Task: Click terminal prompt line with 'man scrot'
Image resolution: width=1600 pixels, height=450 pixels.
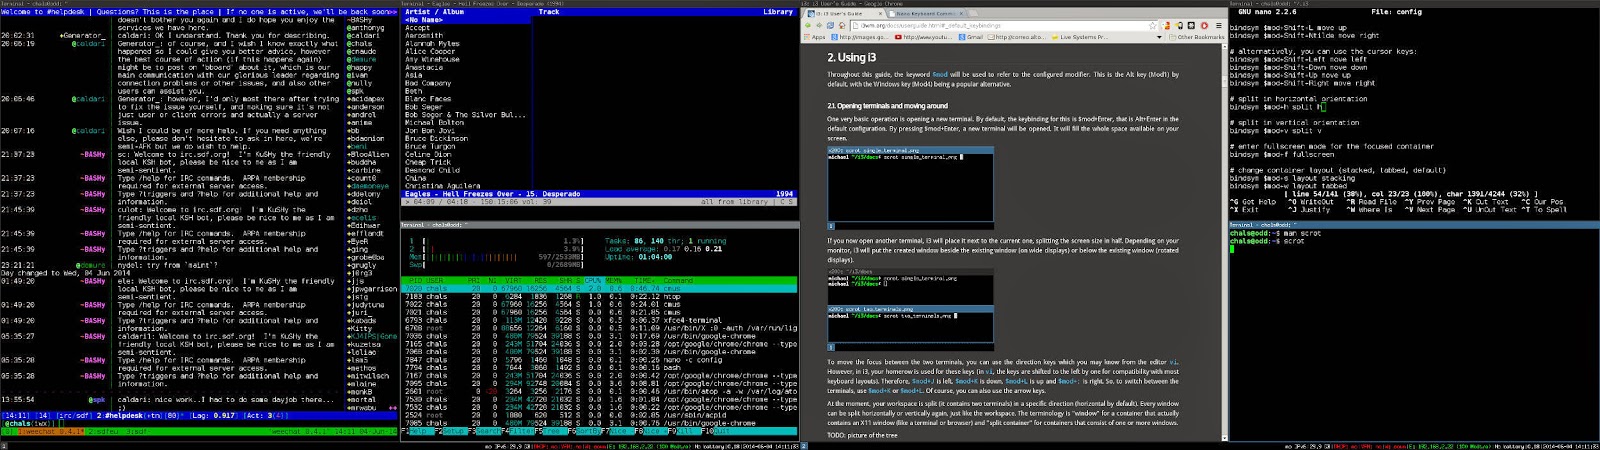Action: click(x=1275, y=233)
